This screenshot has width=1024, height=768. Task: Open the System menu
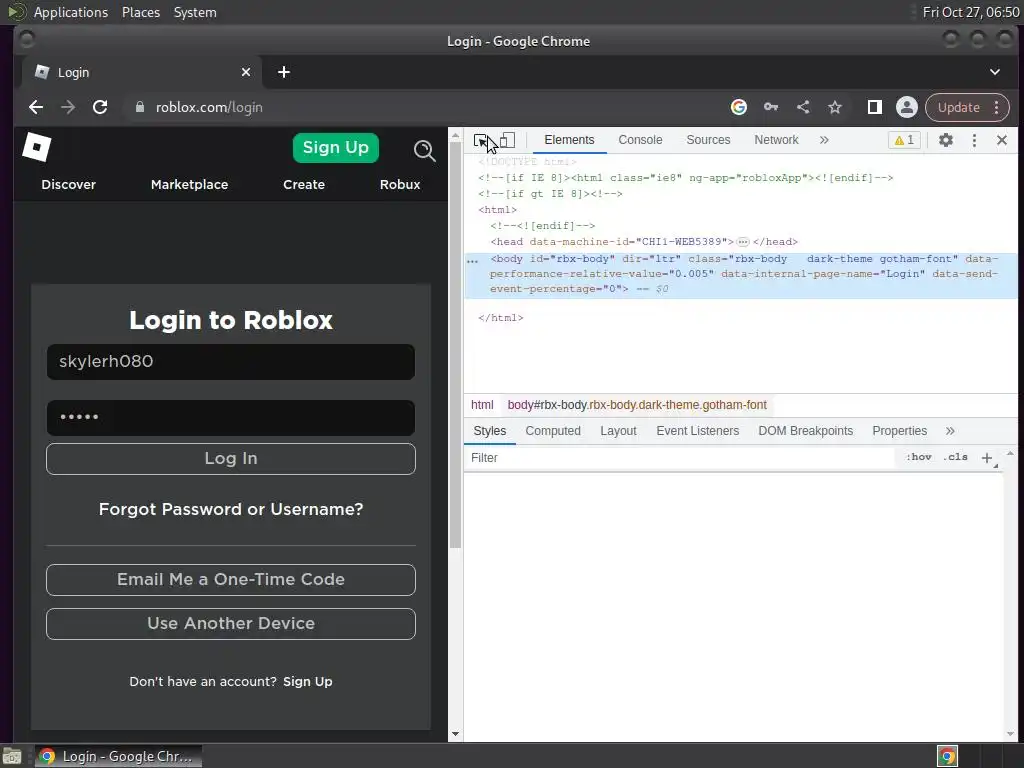click(x=195, y=12)
